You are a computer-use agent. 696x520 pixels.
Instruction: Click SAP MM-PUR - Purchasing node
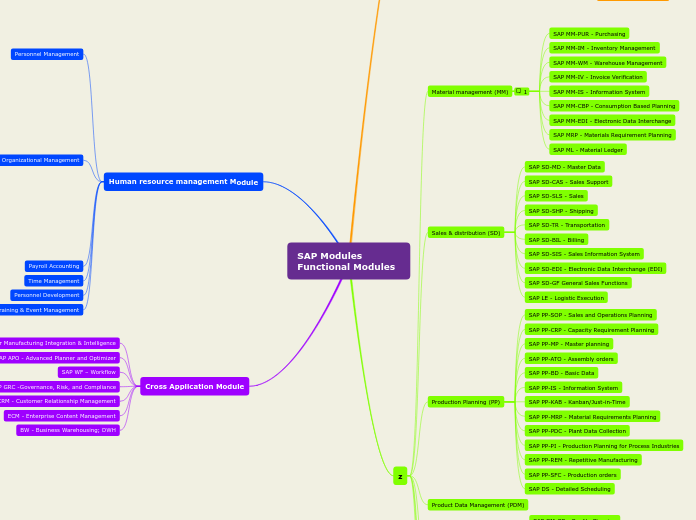(589, 34)
